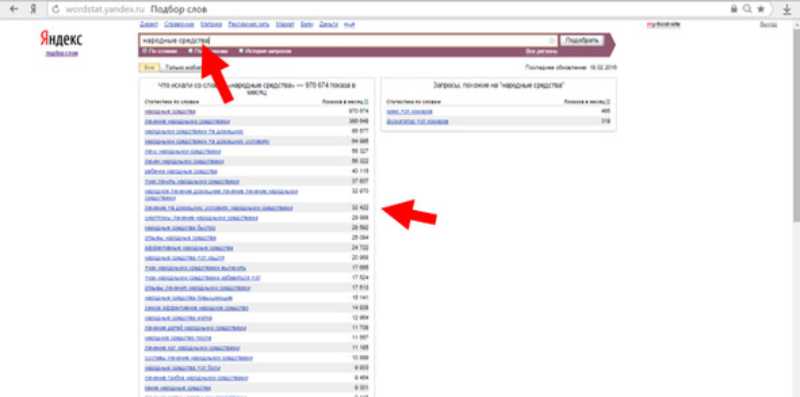Switch to the 'Все' devices tab

pos(148,67)
